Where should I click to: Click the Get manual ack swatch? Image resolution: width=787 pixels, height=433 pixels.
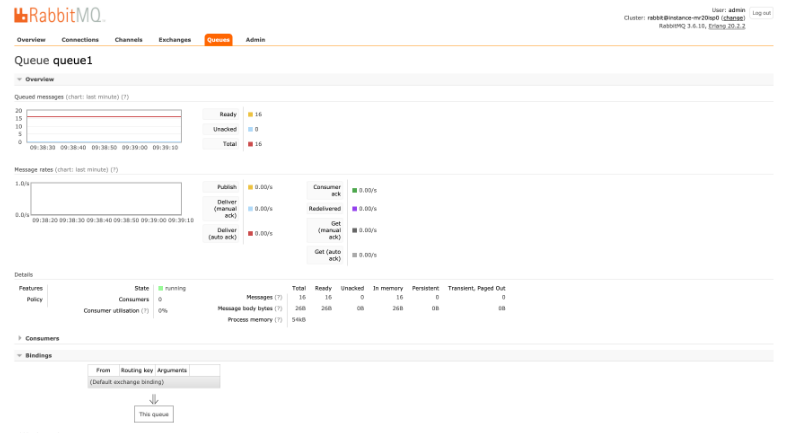[354, 230]
